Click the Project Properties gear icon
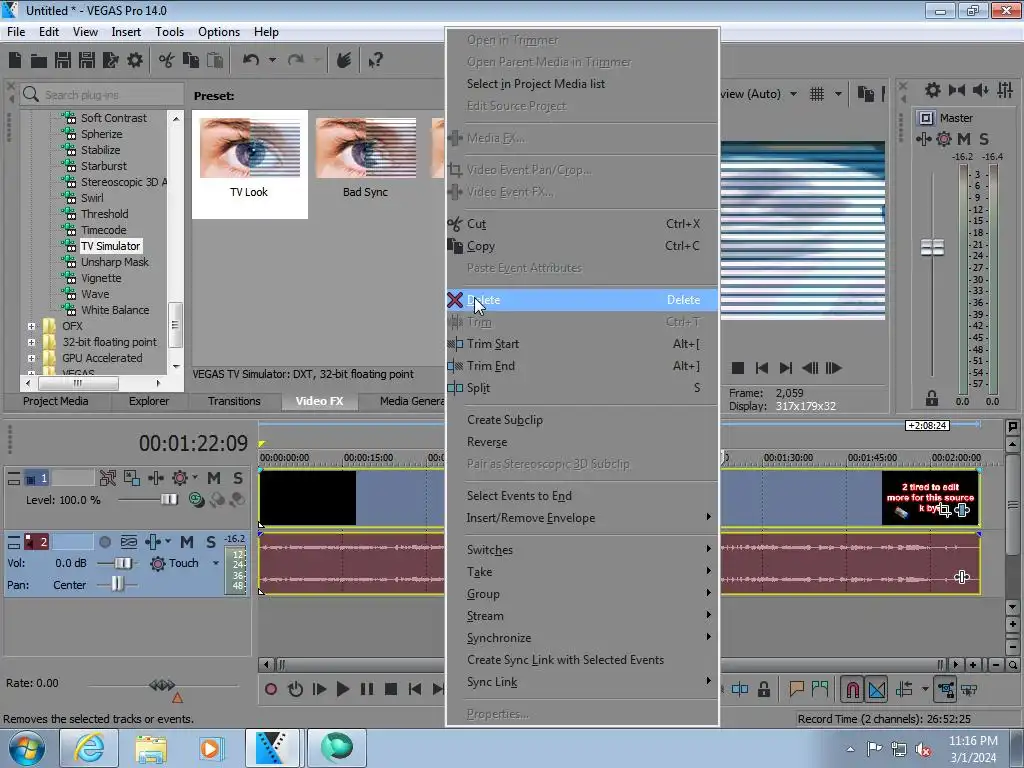Image resolution: width=1024 pixels, height=768 pixels. [135, 61]
